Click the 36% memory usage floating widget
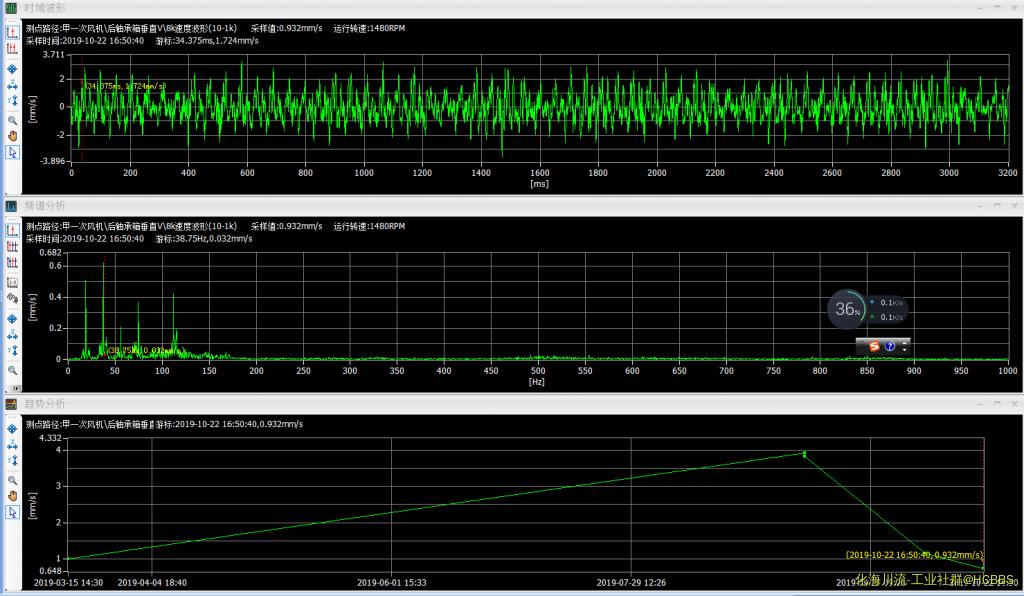This screenshot has width=1024, height=596. (847, 309)
